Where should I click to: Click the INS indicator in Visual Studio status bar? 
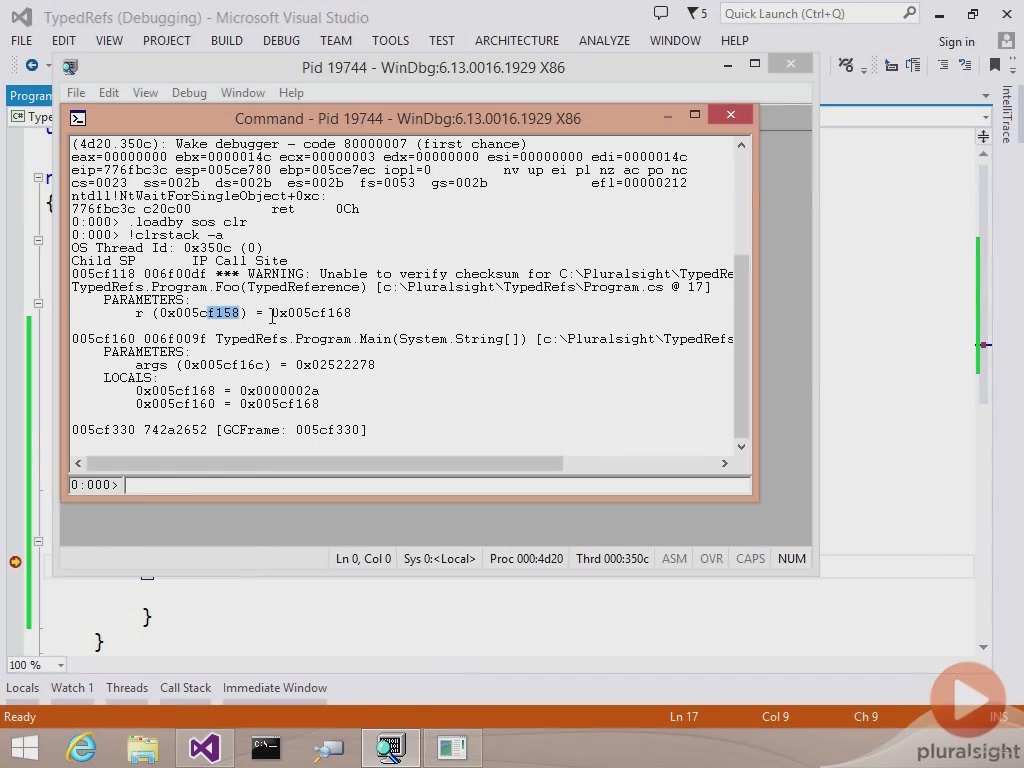[998, 716]
